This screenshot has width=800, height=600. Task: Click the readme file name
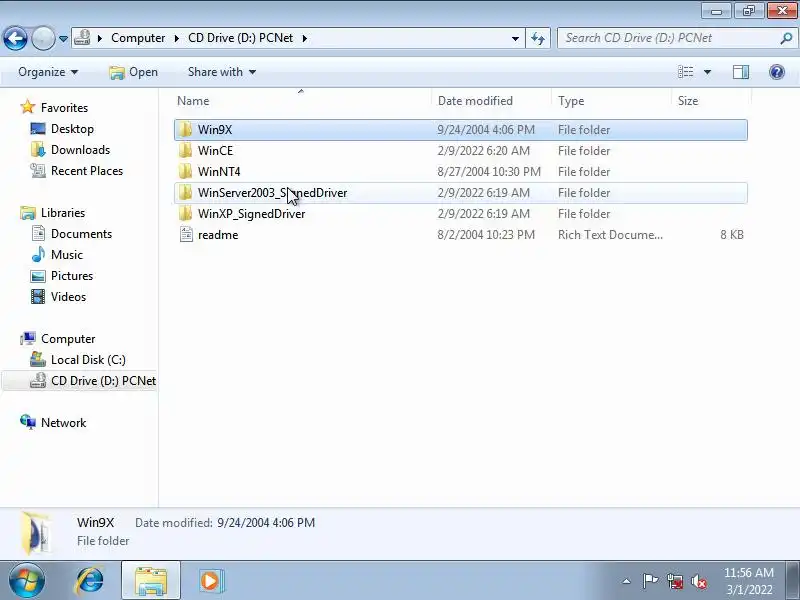pyautogui.click(x=218, y=235)
